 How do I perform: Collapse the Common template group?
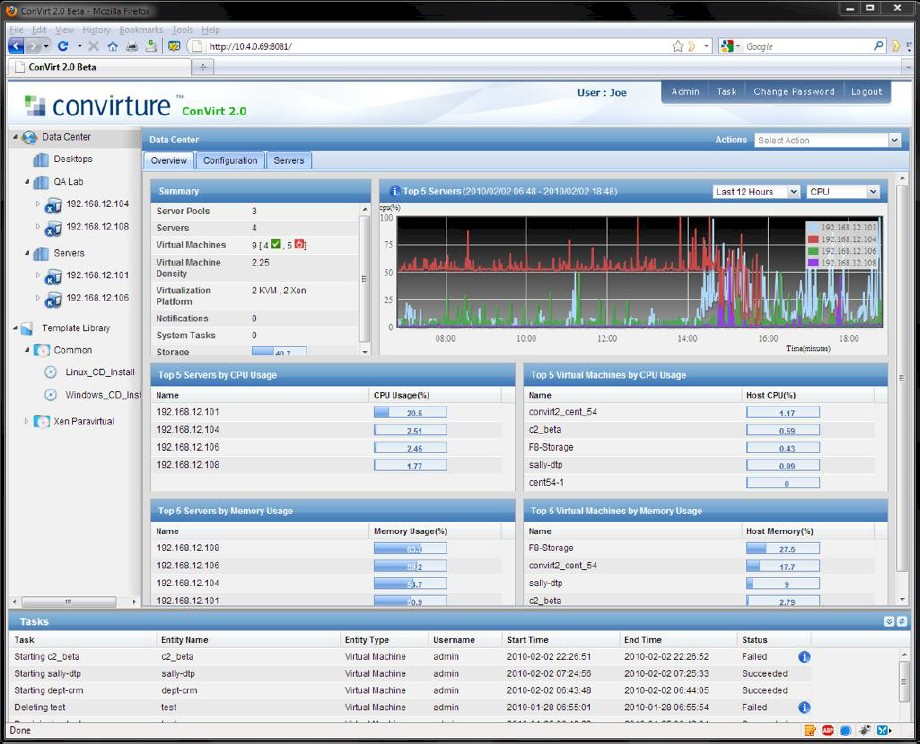(27, 350)
